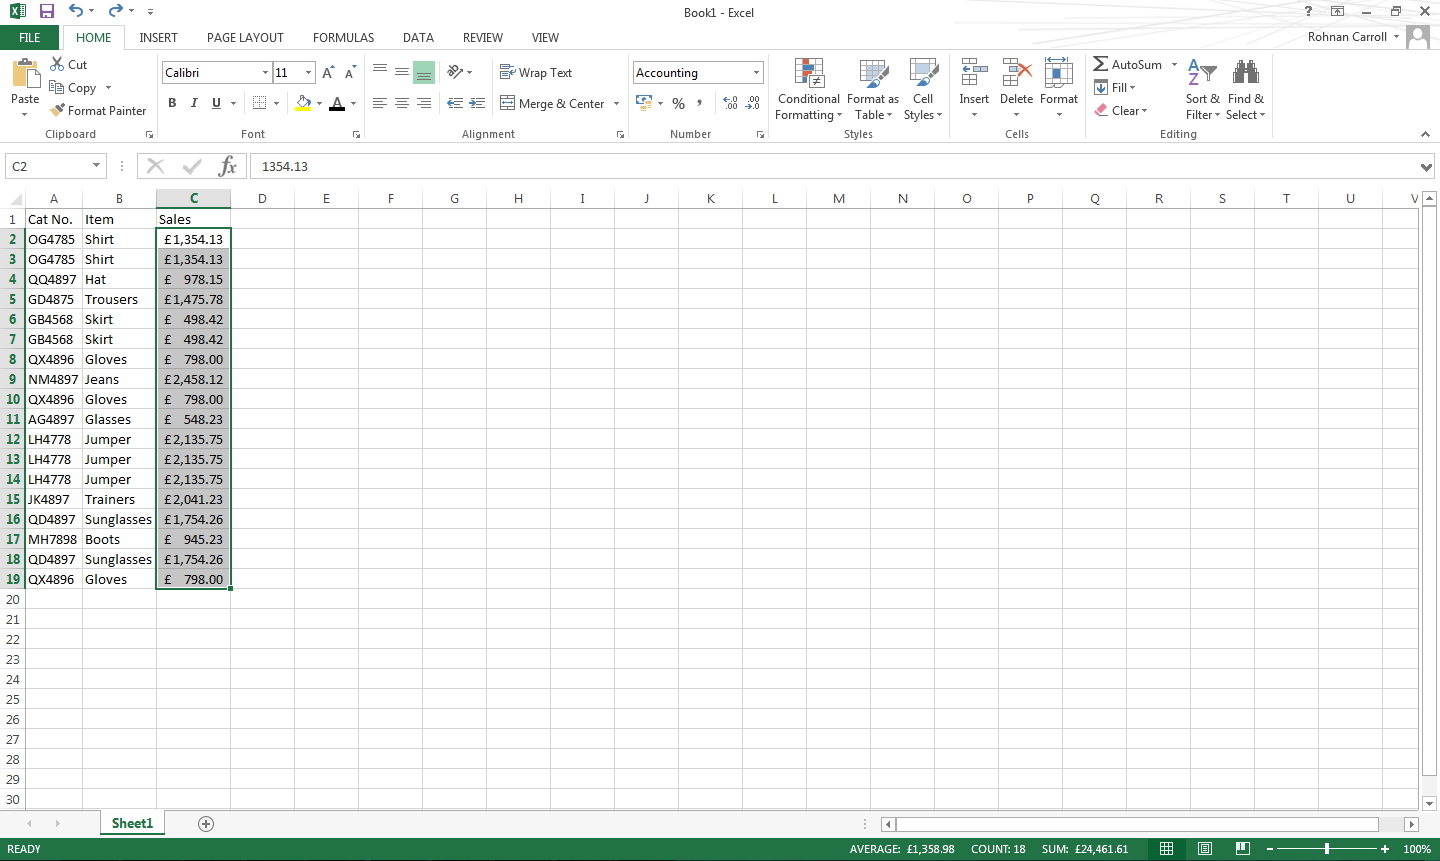Toggle Bottom Align vertical alignment
This screenshot has height=861, width=1440.
click(424, 72)
